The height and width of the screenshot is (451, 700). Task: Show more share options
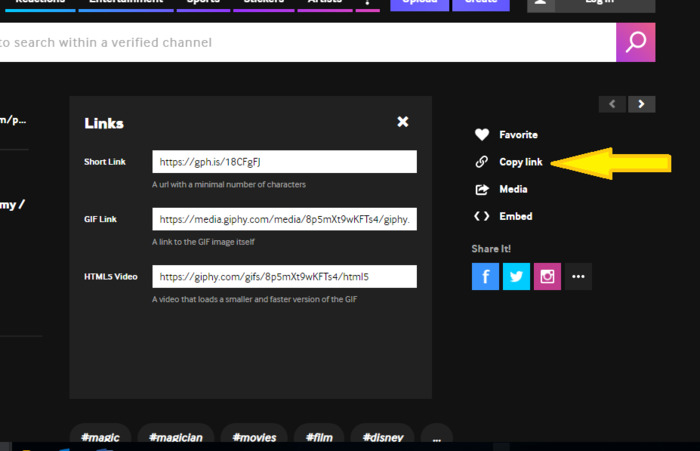coord(578,277)
